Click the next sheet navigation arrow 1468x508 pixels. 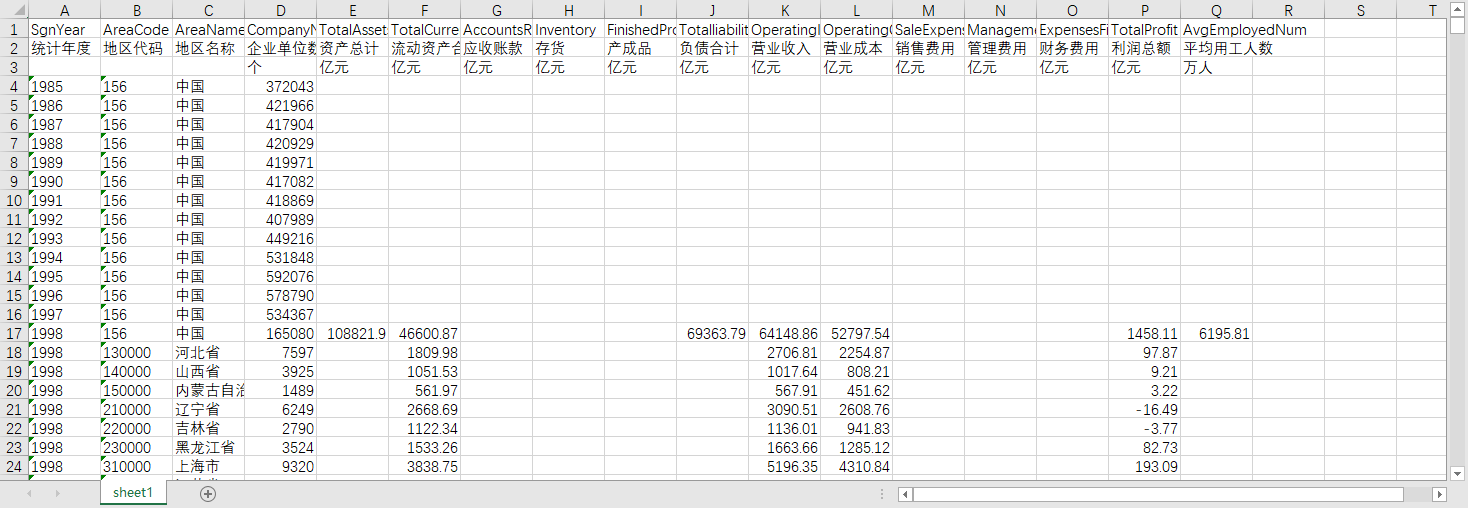57,494
